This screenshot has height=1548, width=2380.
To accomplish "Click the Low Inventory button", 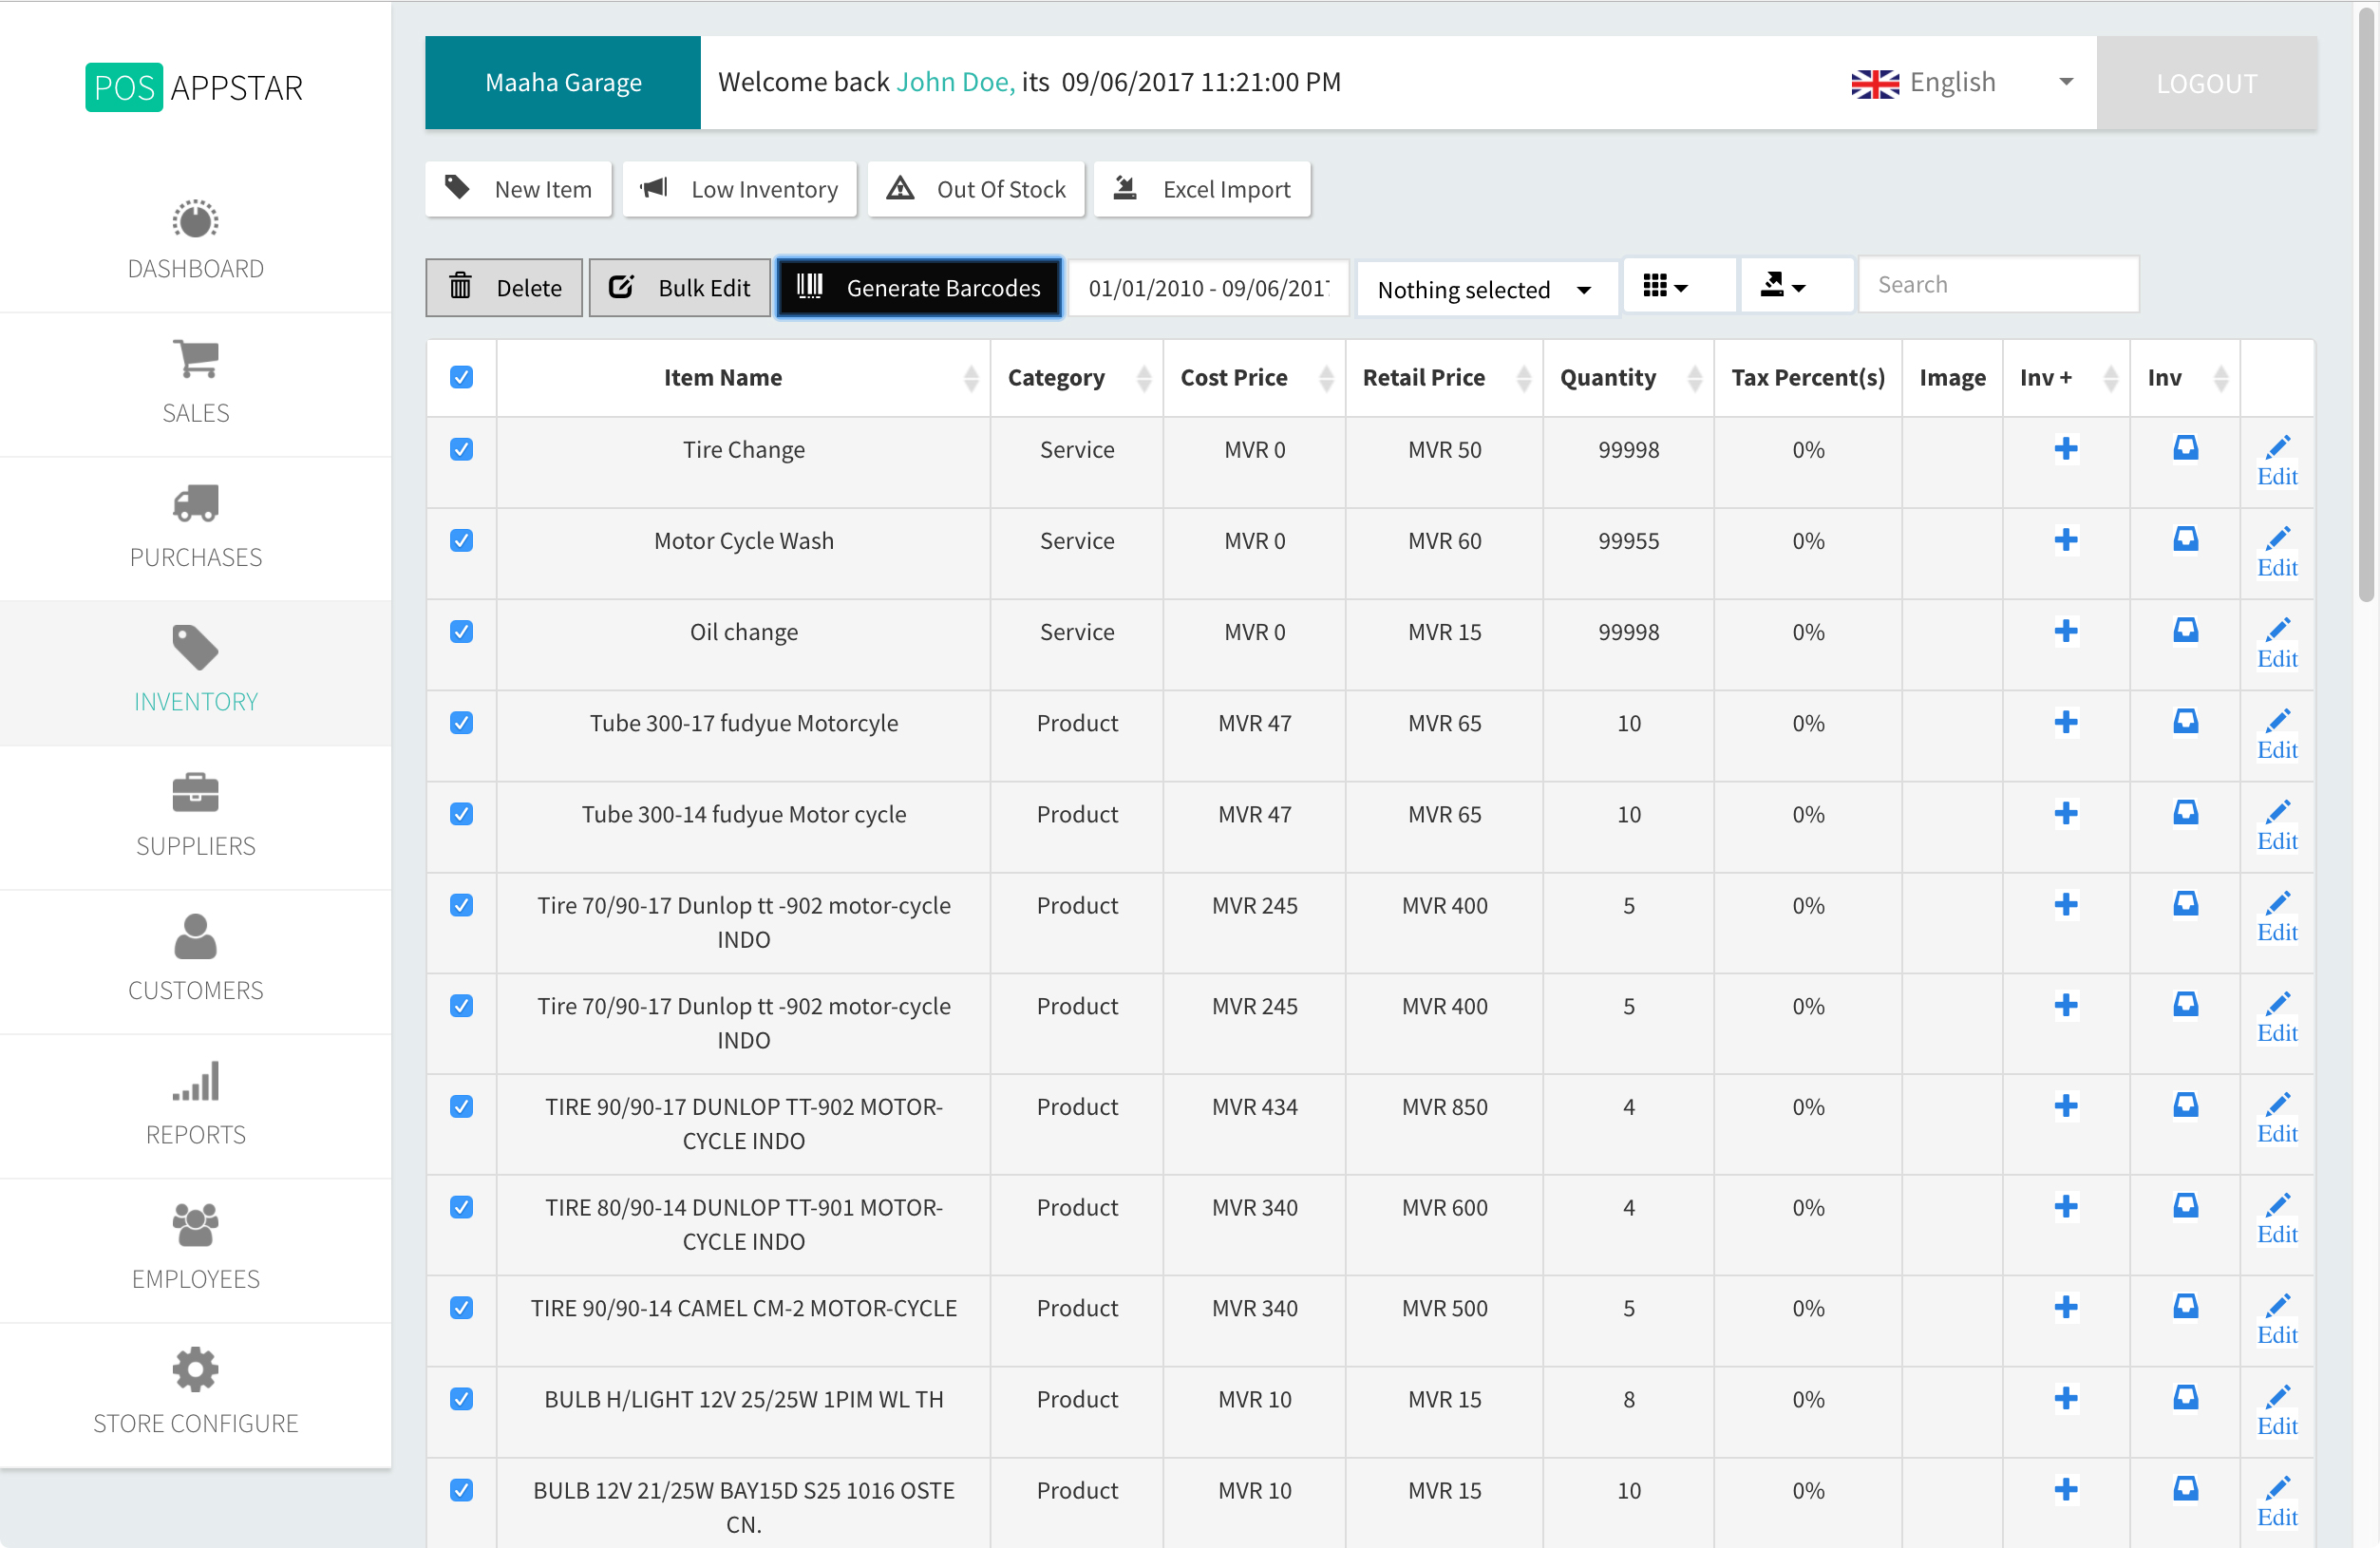I will coord(739,189).
